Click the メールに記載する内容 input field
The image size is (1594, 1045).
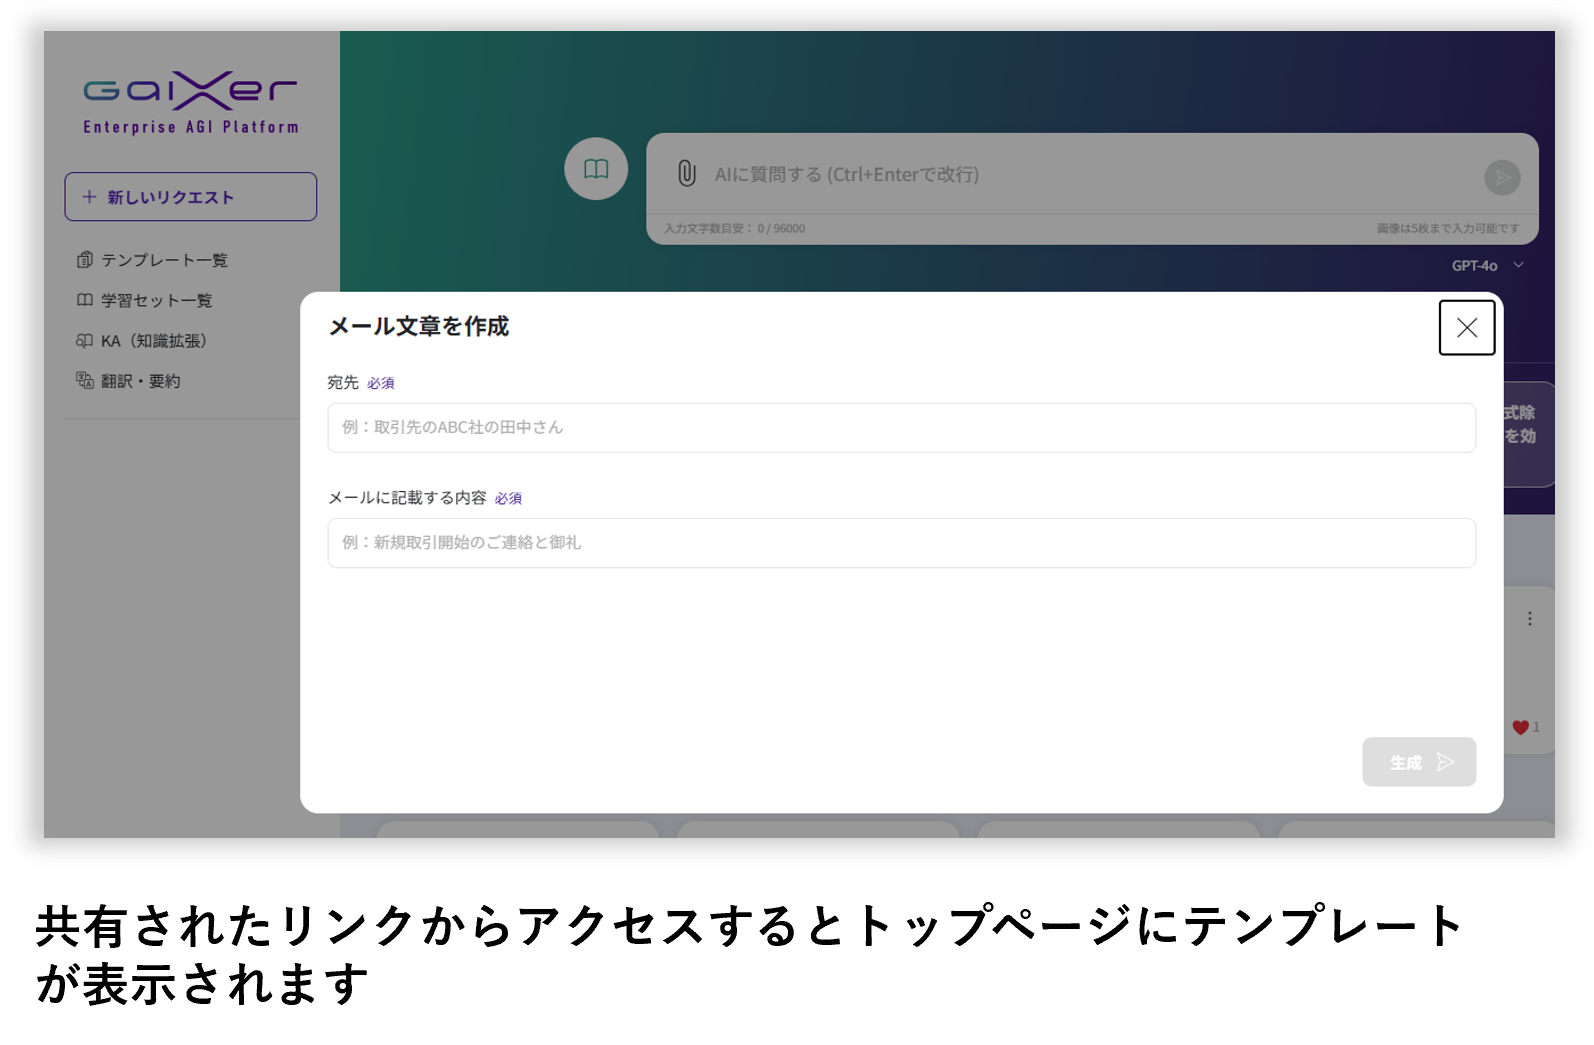[x=901, y=543]
